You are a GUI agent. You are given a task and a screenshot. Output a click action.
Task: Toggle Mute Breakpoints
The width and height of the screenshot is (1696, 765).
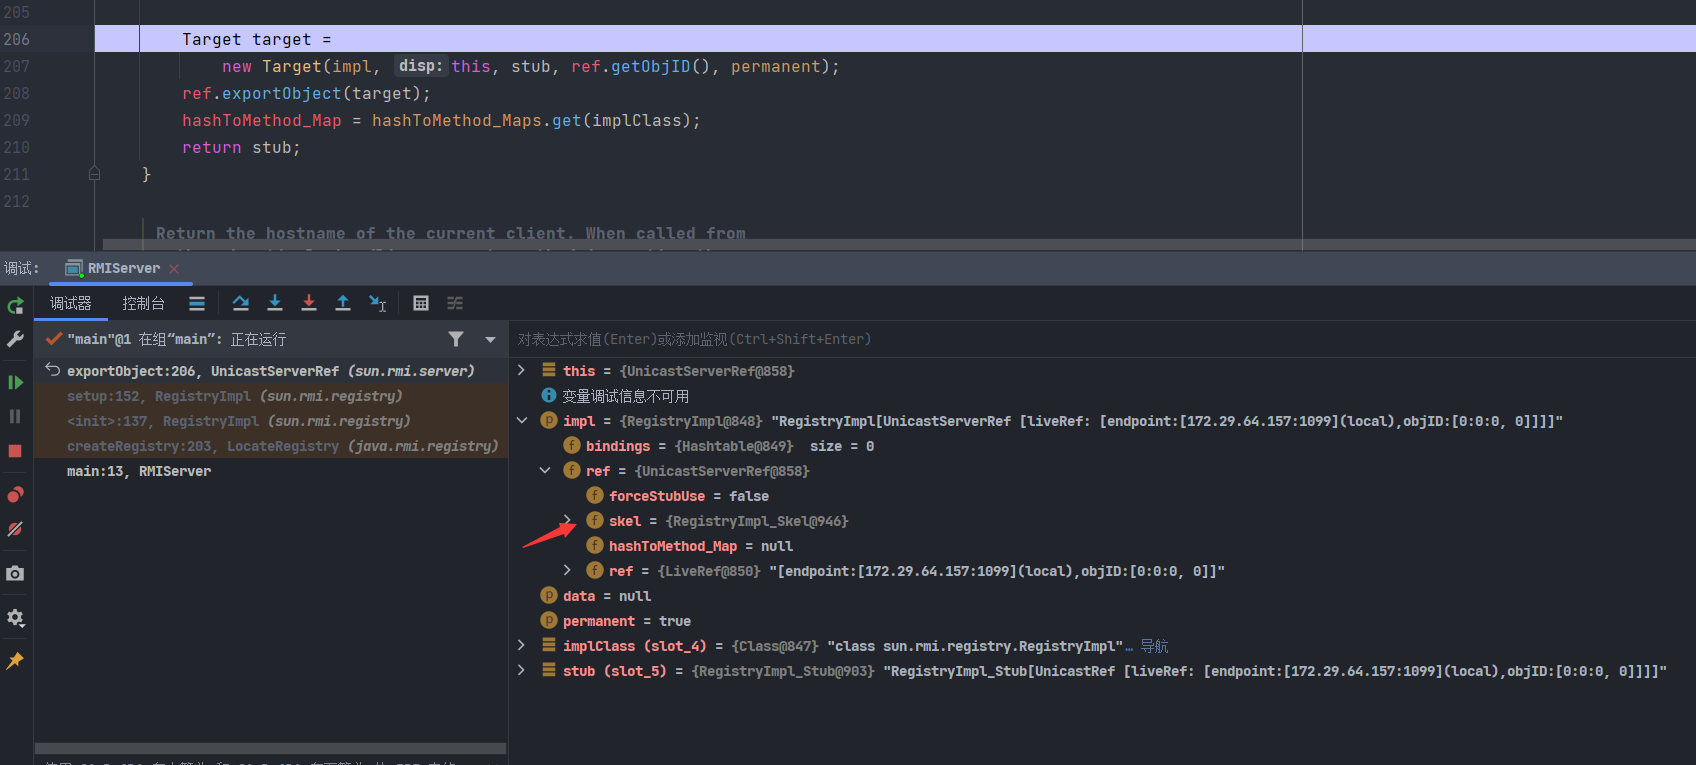tap(15, 529)
